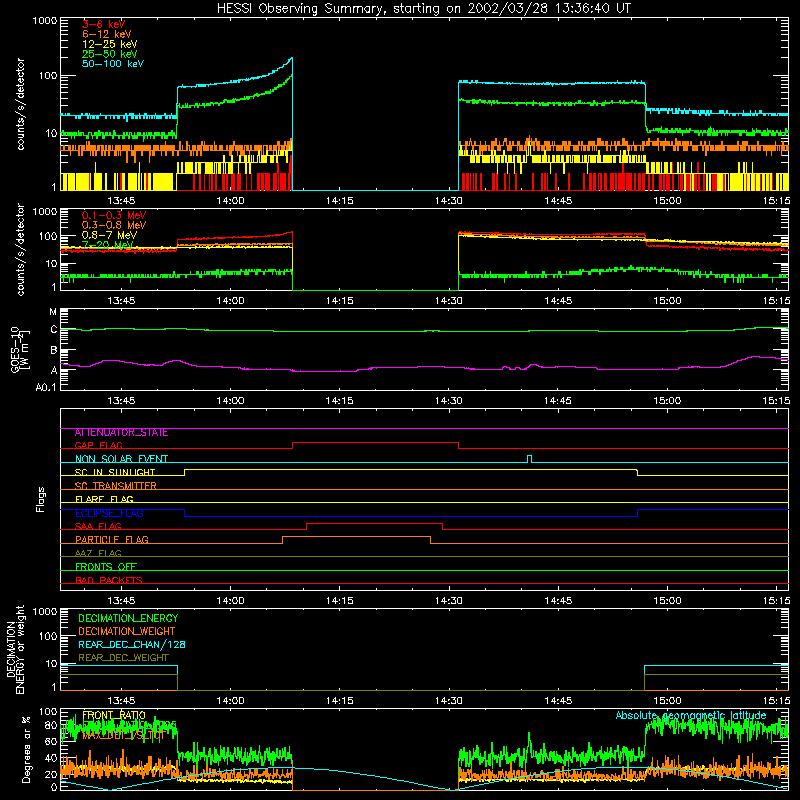The height and width of the screenshot is (800, 800).
Task: Click the REAR_DEC_WEIGHT legend label
Action: click(x=123, y=658)
